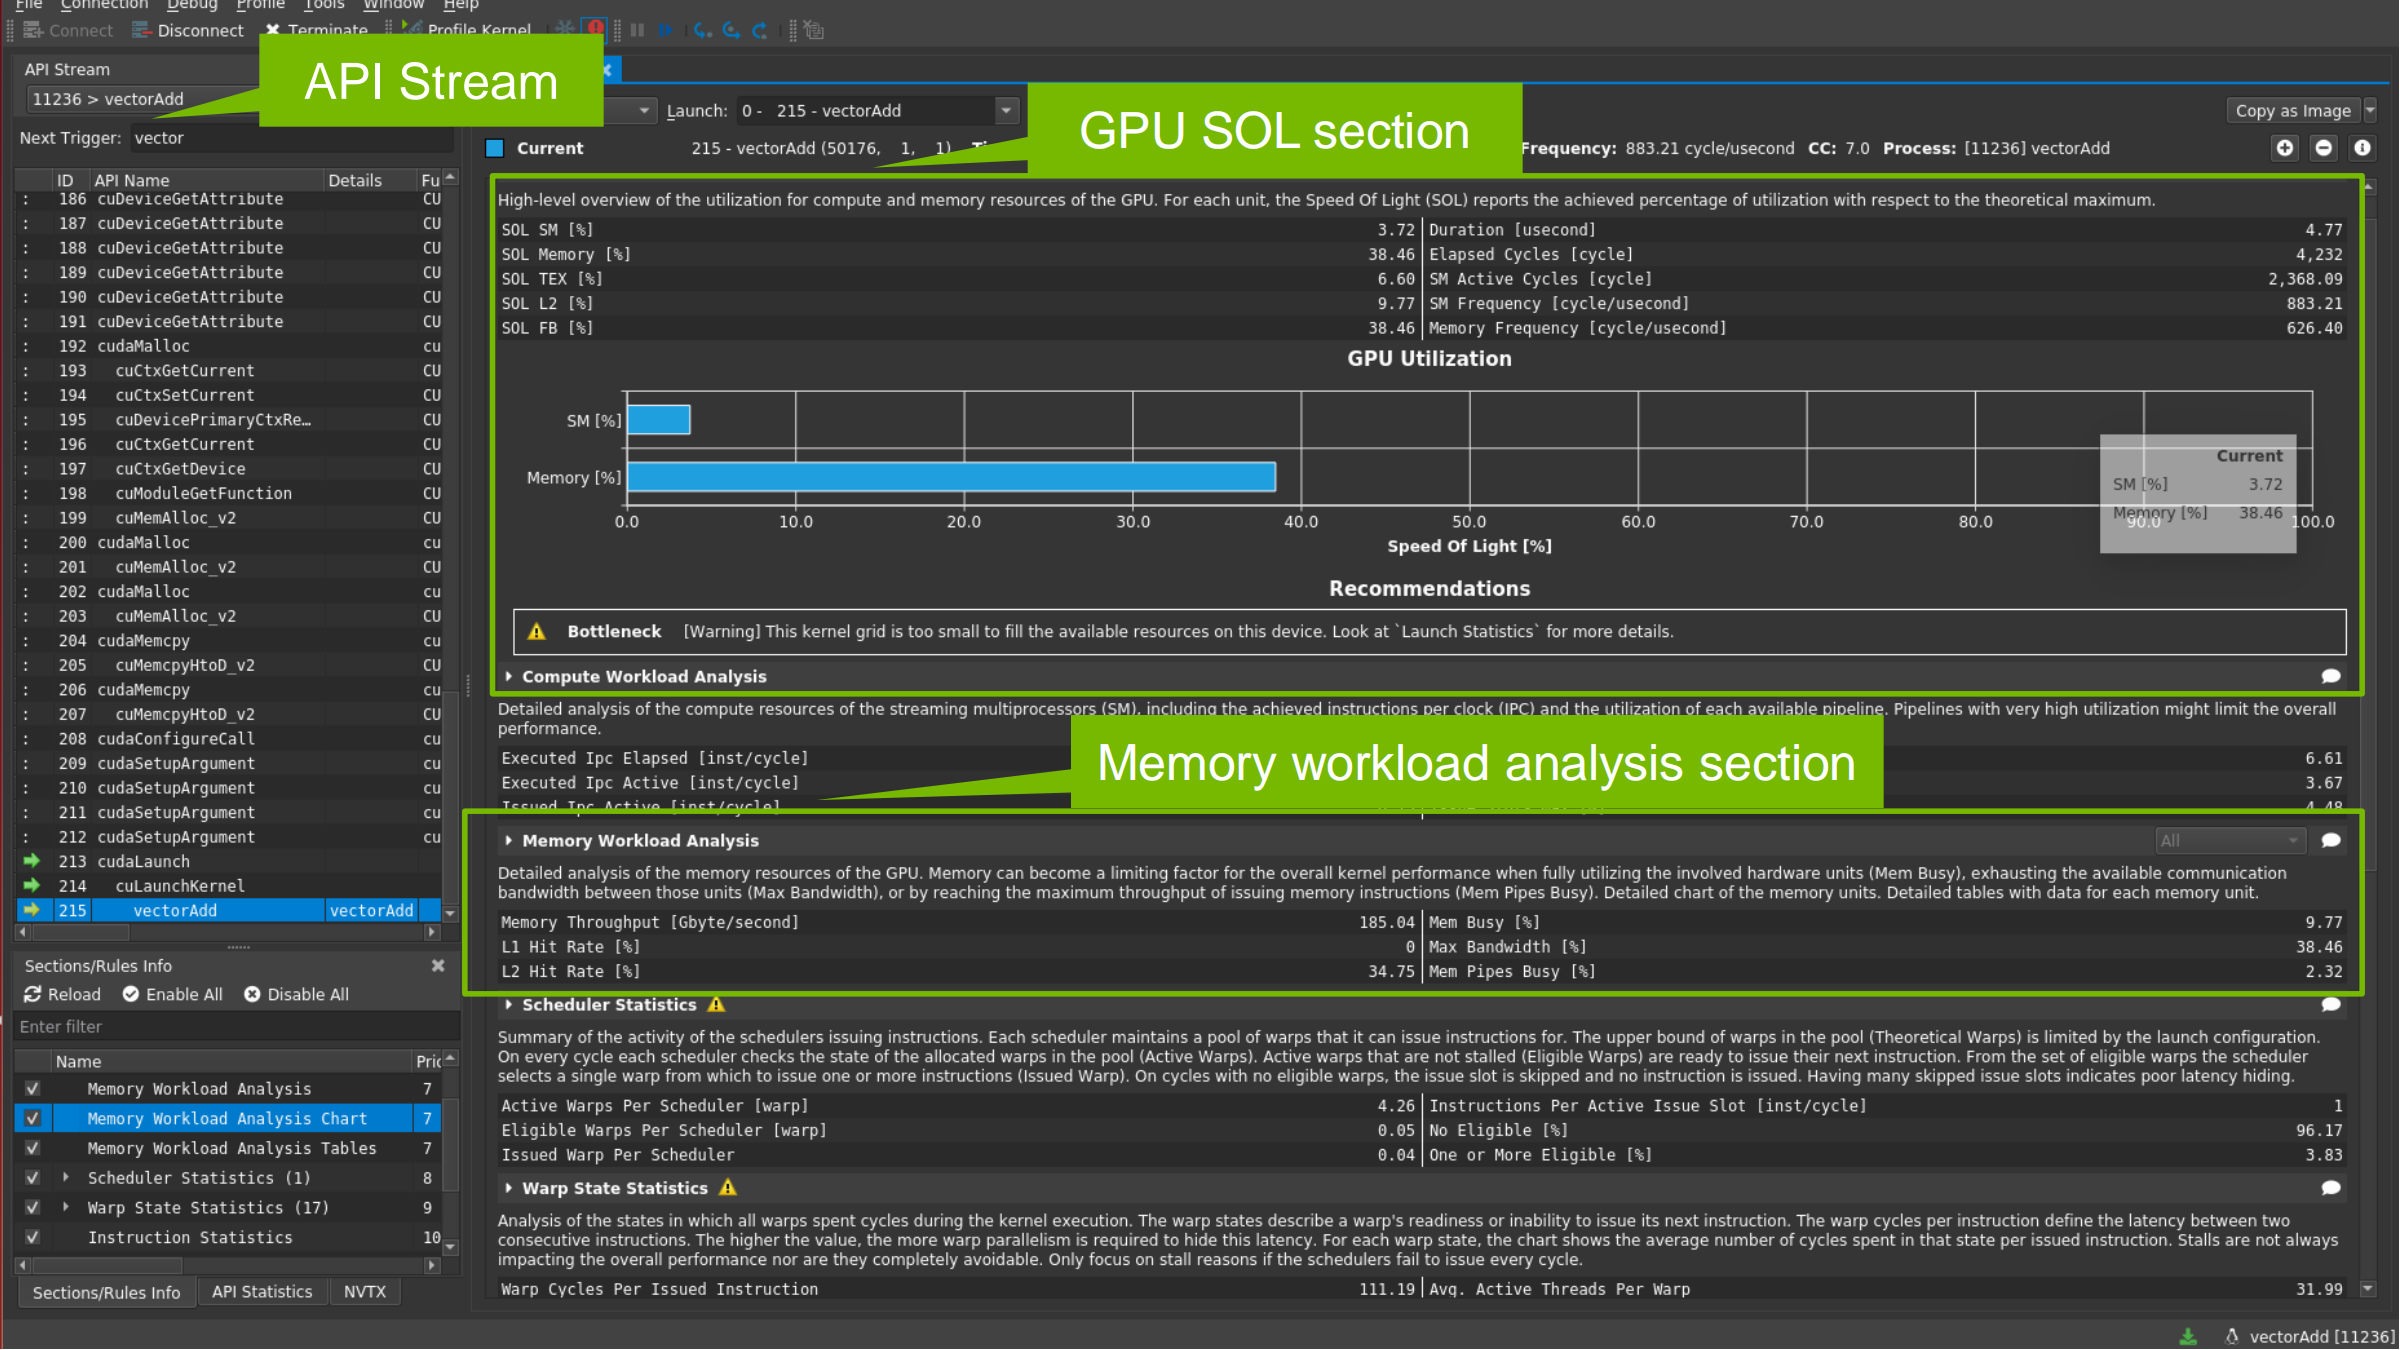Click the Resume playback icon
Viewport: 2400px width, 1350px height.
[665, 30]
